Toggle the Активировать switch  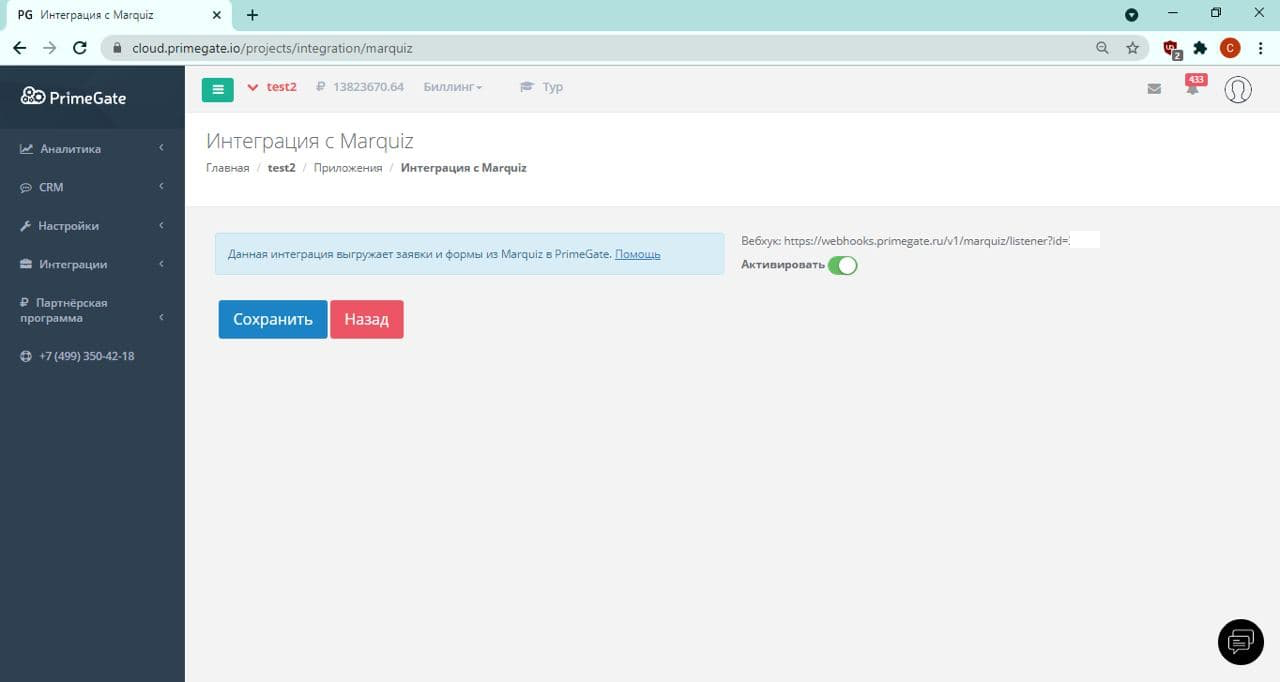tap(843, 266)
